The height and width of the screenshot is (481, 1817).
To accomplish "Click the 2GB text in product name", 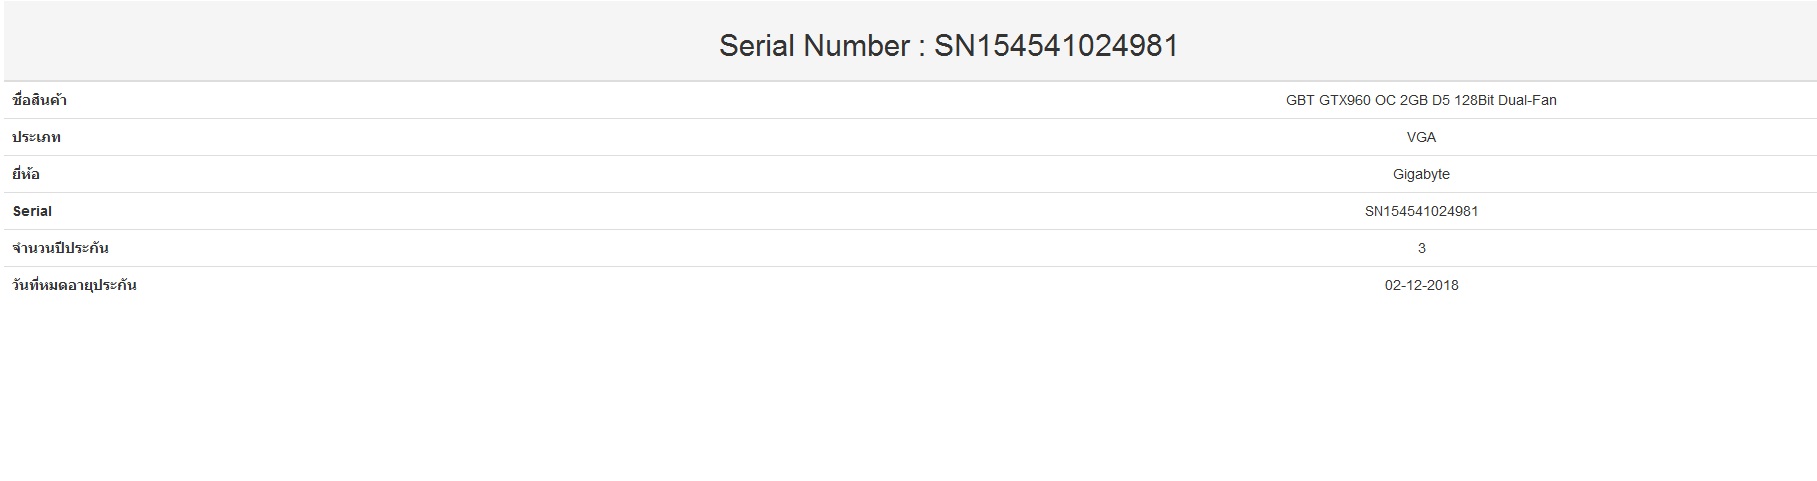I will [1414, 100].
